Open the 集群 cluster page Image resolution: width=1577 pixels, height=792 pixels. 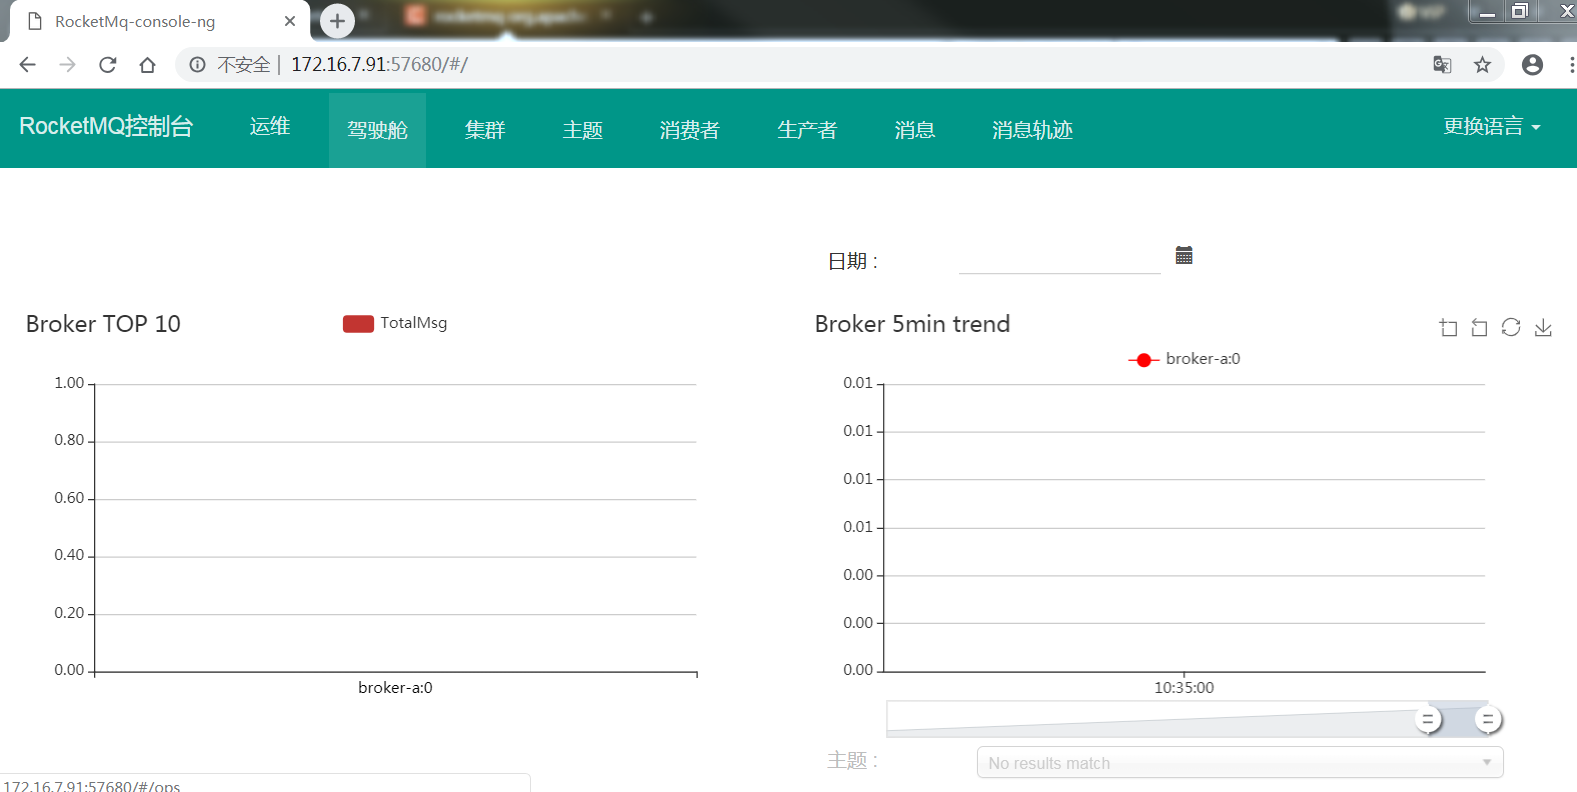(485, 130)
